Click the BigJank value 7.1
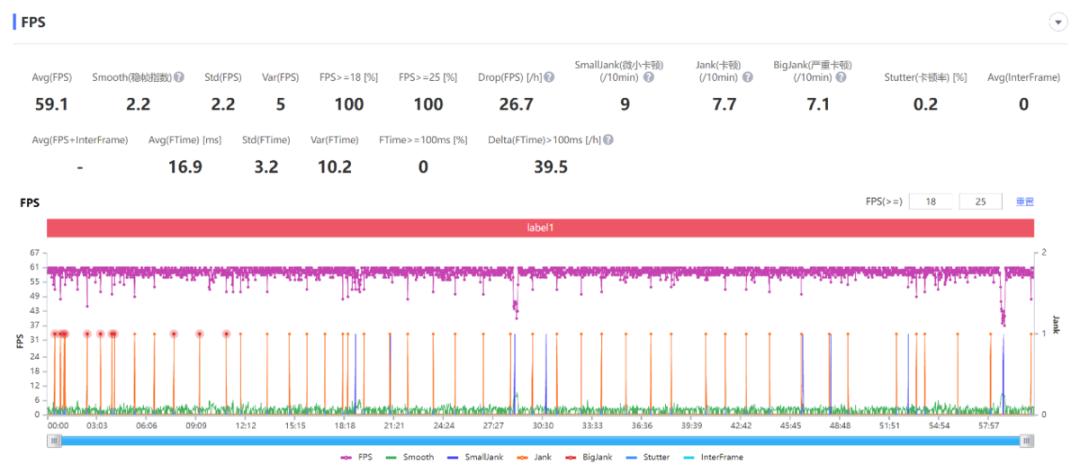 [x=818, y=104]
